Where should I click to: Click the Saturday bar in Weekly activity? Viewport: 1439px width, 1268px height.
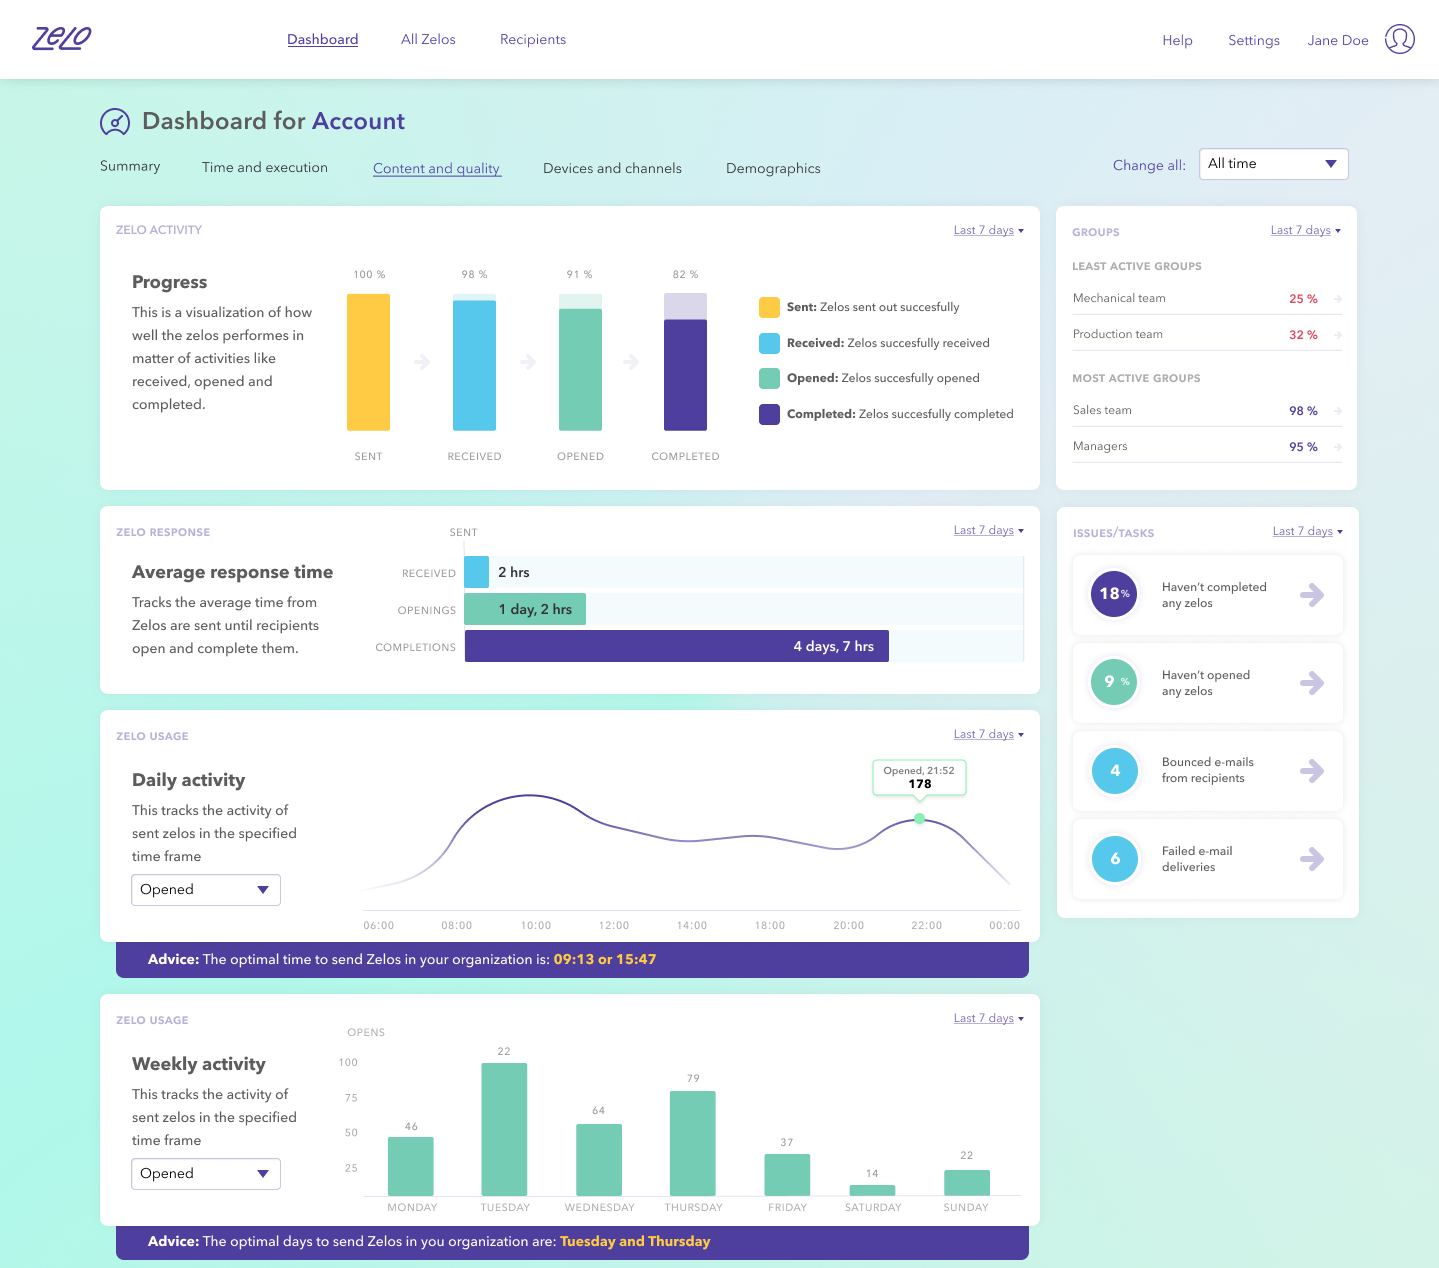[x=872, y=1191]
